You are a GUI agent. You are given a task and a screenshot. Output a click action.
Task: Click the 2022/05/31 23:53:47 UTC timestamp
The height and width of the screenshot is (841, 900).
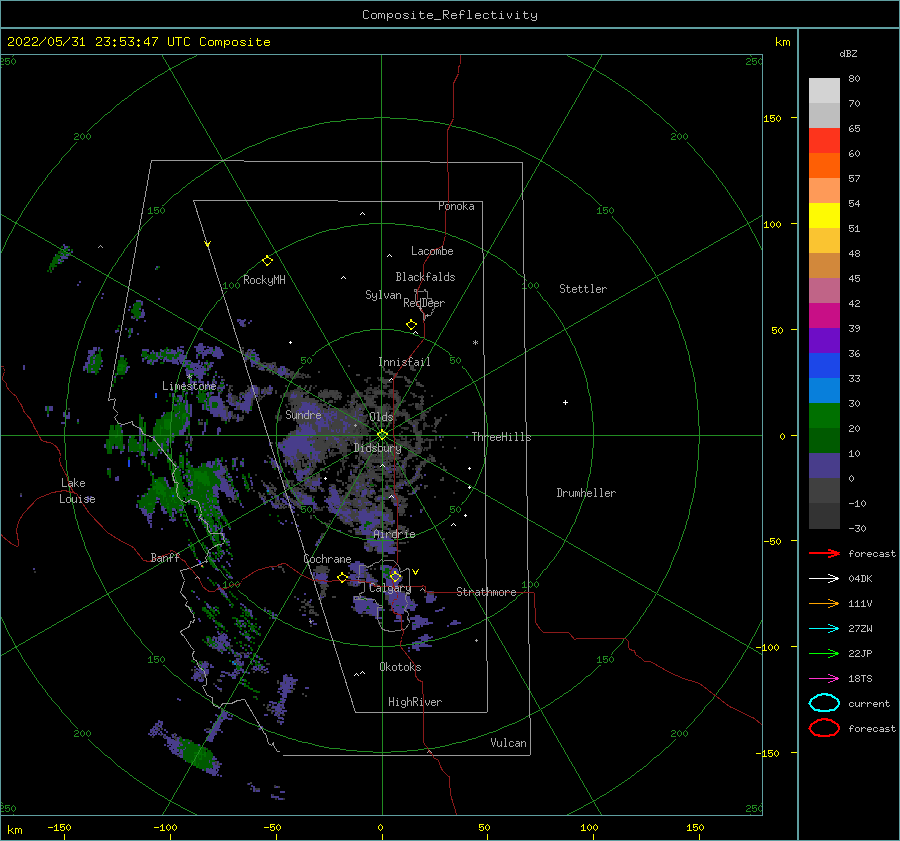point(99,42)
